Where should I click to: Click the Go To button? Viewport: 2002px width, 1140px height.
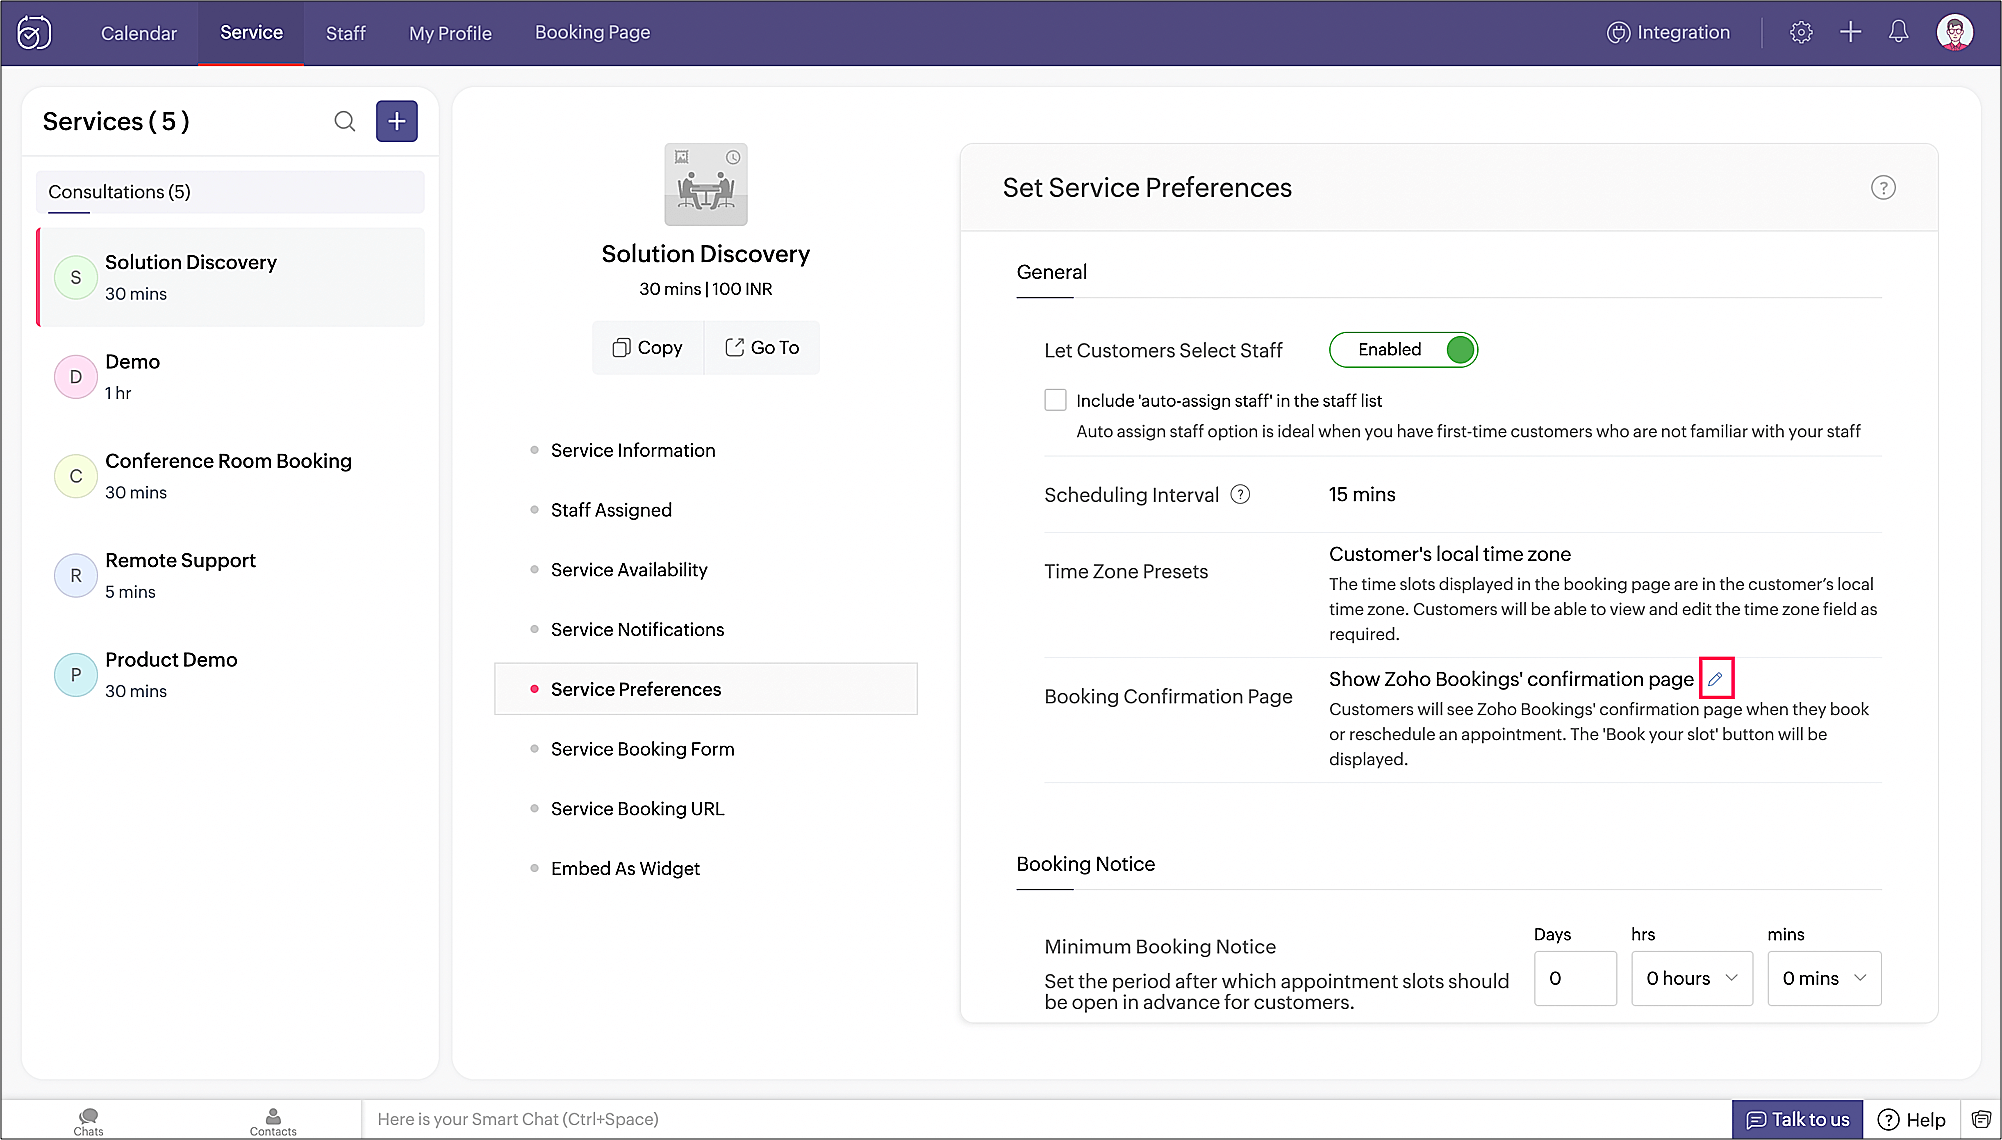(762, 348)
